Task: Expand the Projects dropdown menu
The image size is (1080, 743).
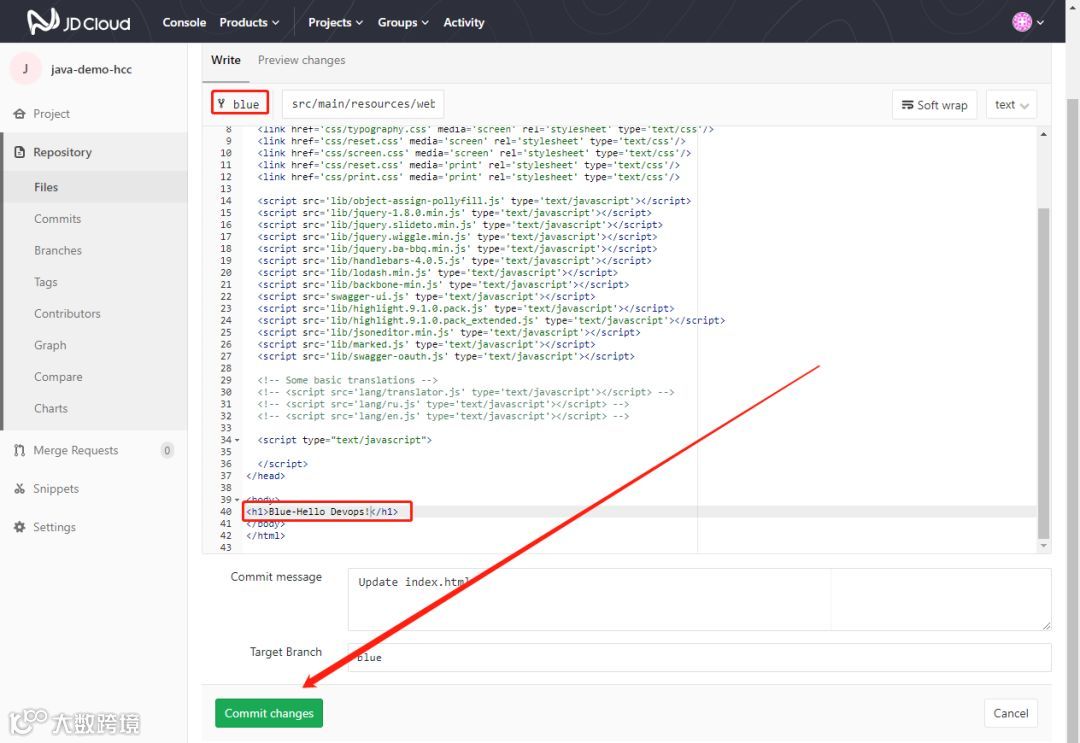Action: [x=335, y=22]
